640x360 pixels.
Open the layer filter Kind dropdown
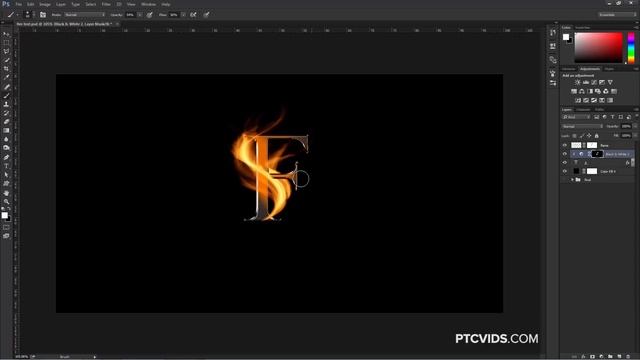point(576,117)
